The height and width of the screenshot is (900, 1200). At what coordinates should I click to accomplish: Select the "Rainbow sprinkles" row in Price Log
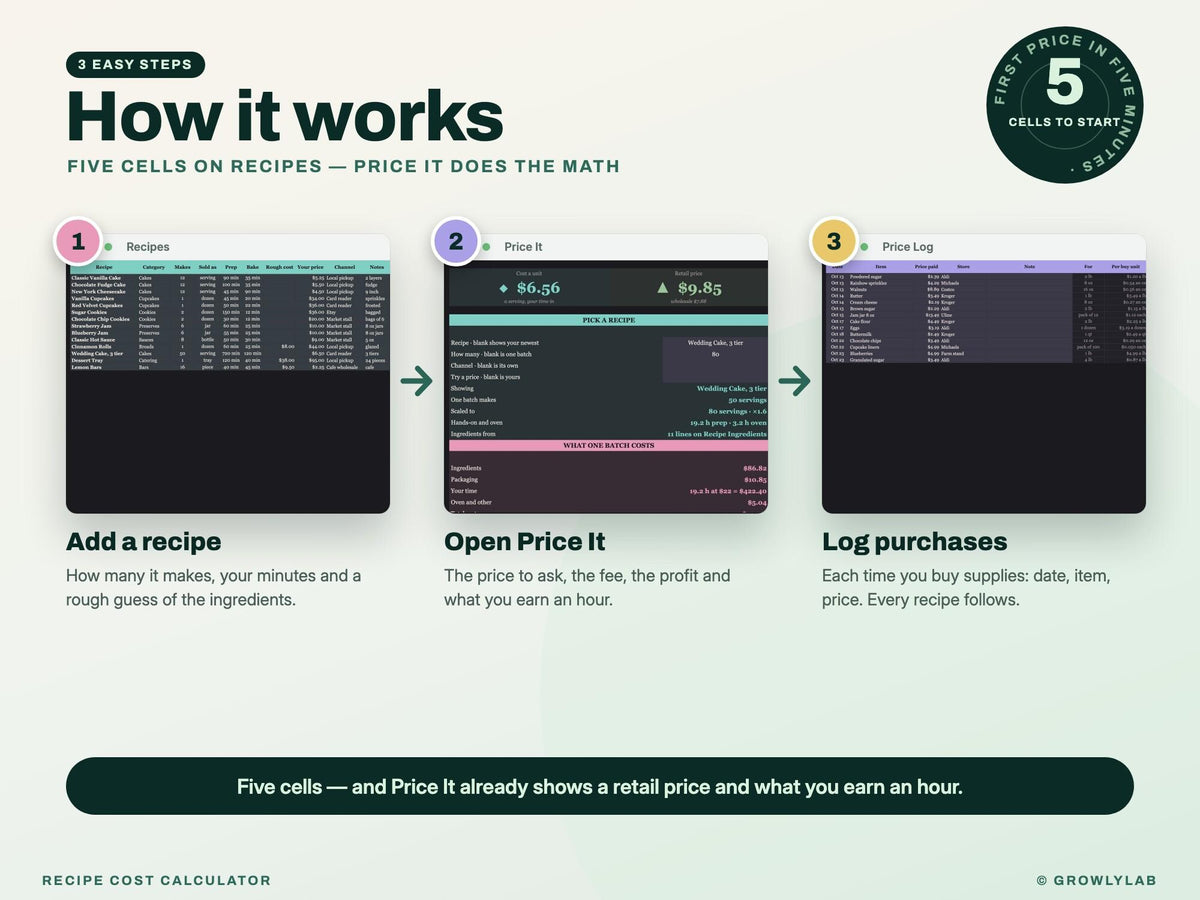tap(984, 283)
